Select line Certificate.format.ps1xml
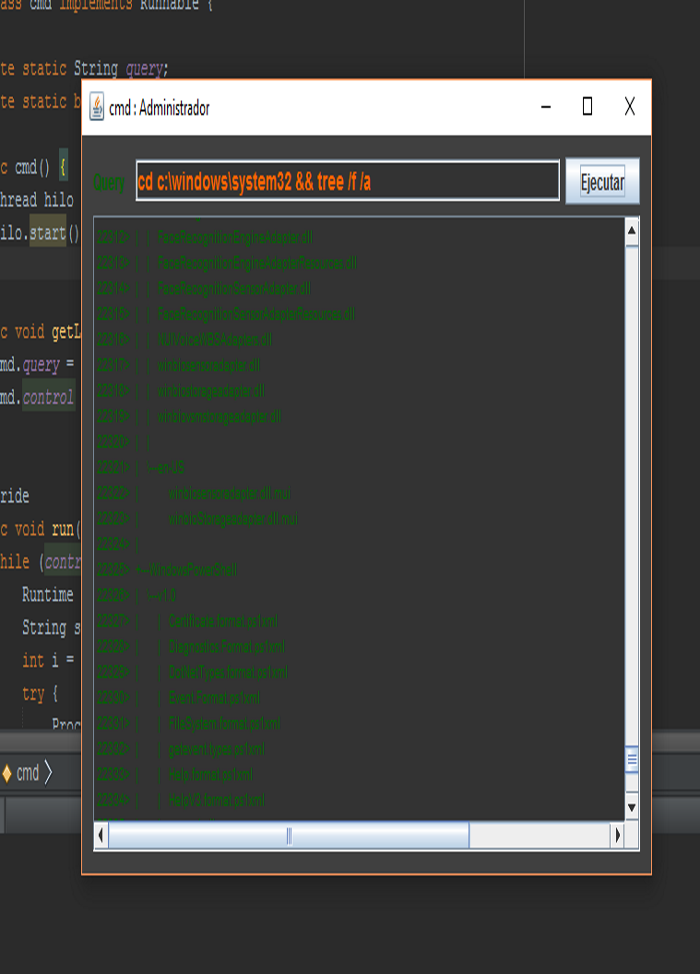The width and height of the screenshot is (700, 974). tap(223, 621)
